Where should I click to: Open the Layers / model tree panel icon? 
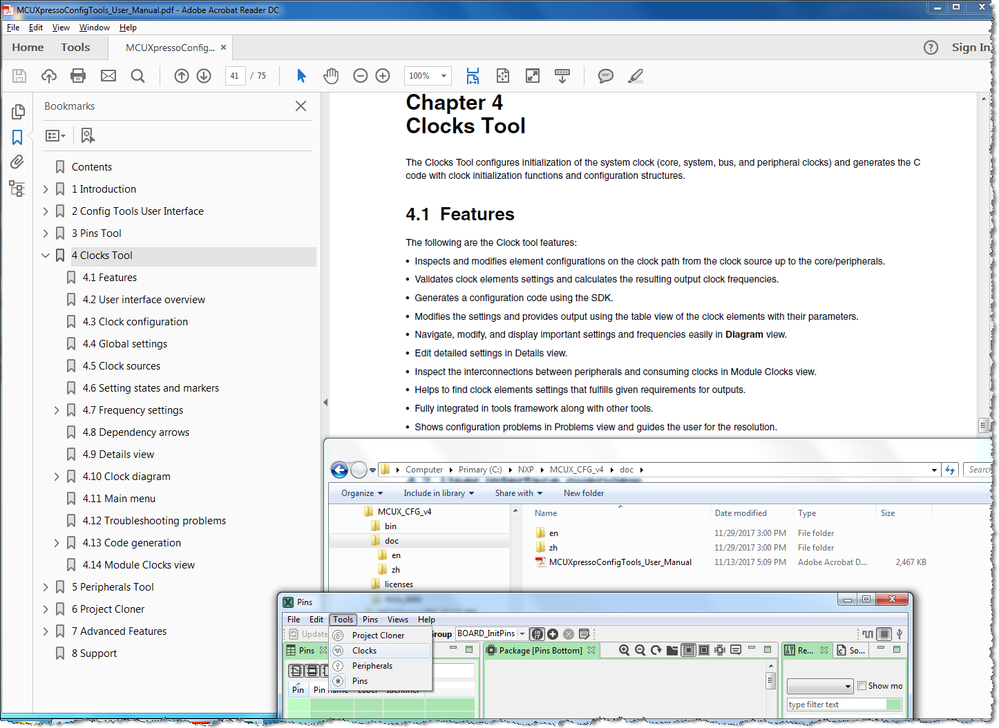click(17, 189)
